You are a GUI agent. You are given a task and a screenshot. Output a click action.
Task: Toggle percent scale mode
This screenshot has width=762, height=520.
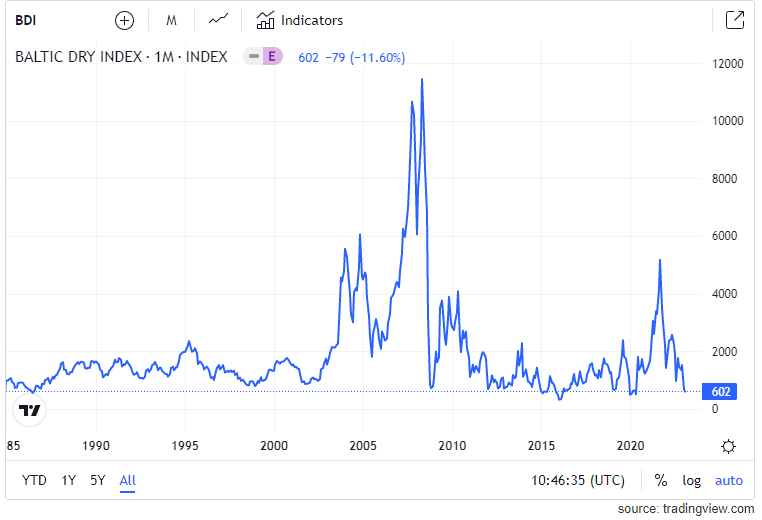(x=660, y=480)
